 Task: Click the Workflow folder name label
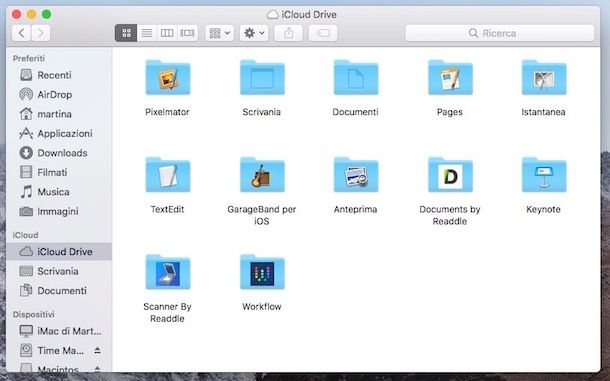pyautogui.click(x=262, y=306)
